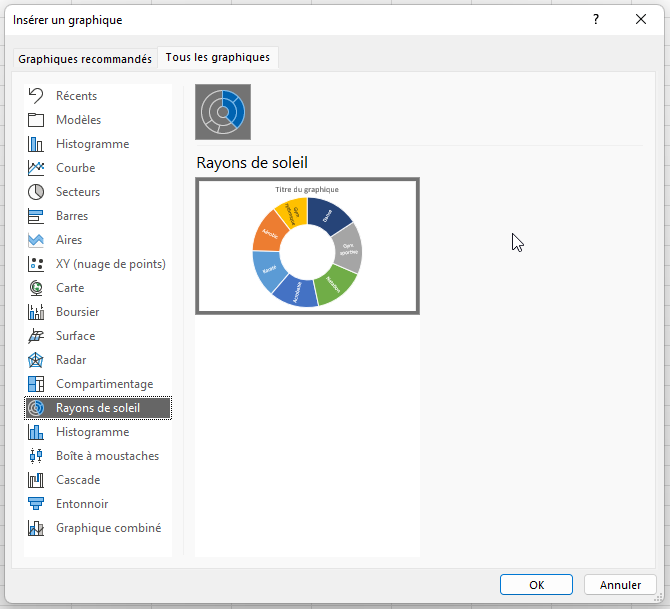
Task: Confirm the chart with OK
Action: click(536, 585)
